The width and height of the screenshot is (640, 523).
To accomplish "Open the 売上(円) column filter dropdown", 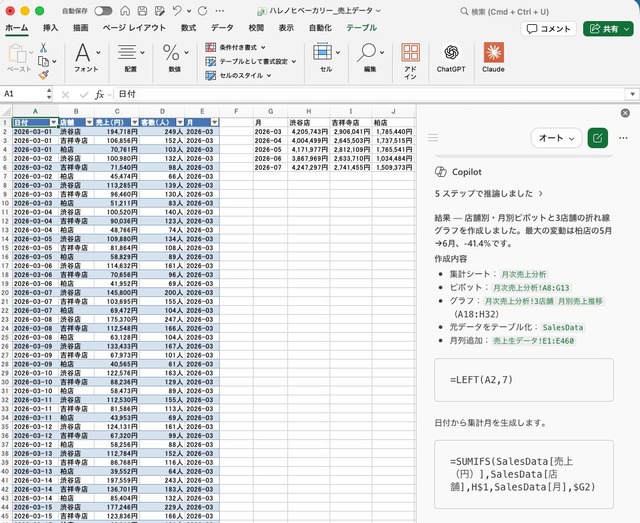I will coord(135,122).
